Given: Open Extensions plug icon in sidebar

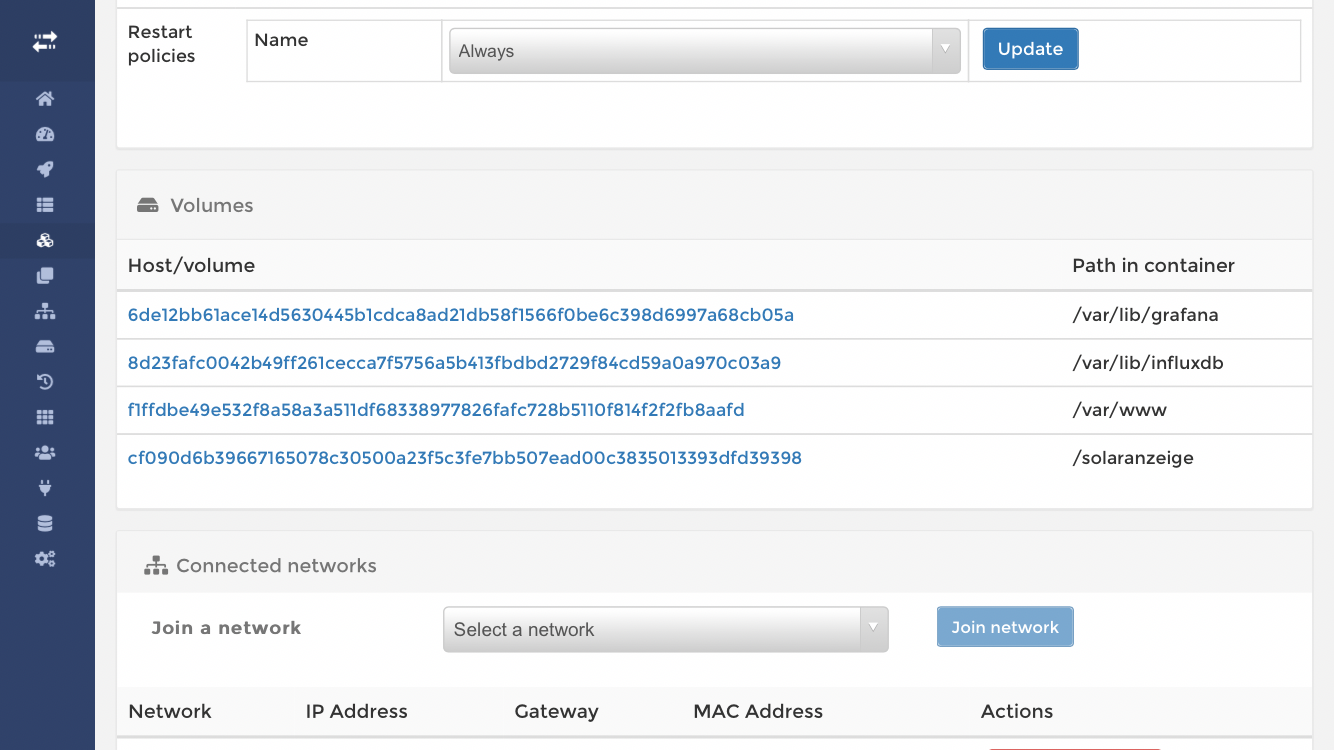Looking at the screenshot, I should click(x=45, y=488).
